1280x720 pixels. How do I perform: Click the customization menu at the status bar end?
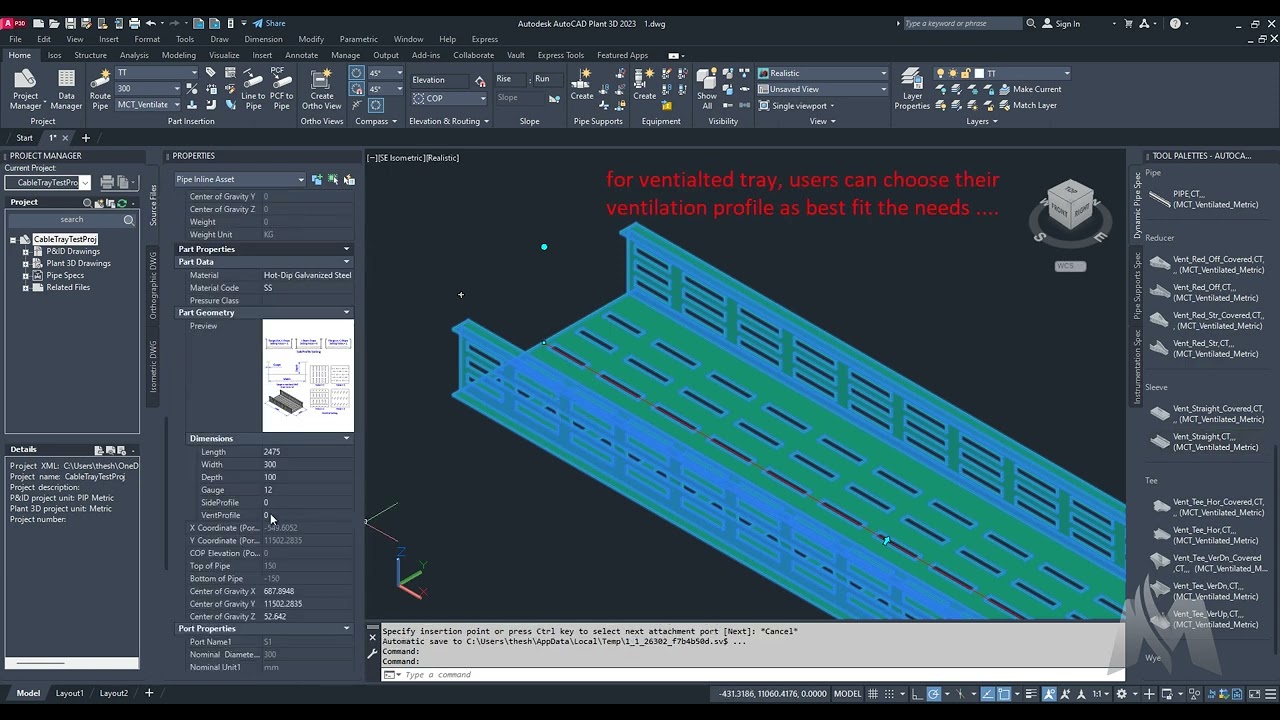(x=1268, y=693)
